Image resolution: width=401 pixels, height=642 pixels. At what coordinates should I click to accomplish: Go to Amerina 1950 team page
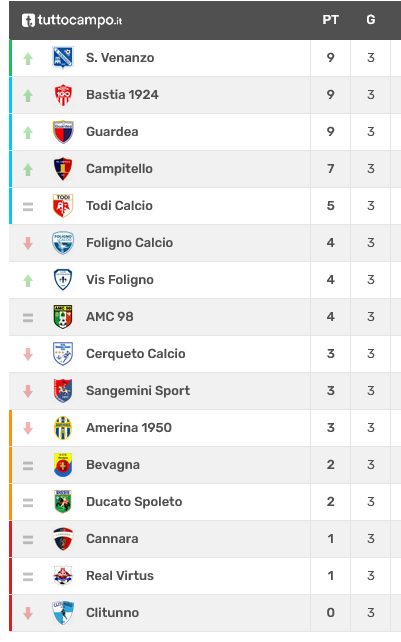(129, 428)
